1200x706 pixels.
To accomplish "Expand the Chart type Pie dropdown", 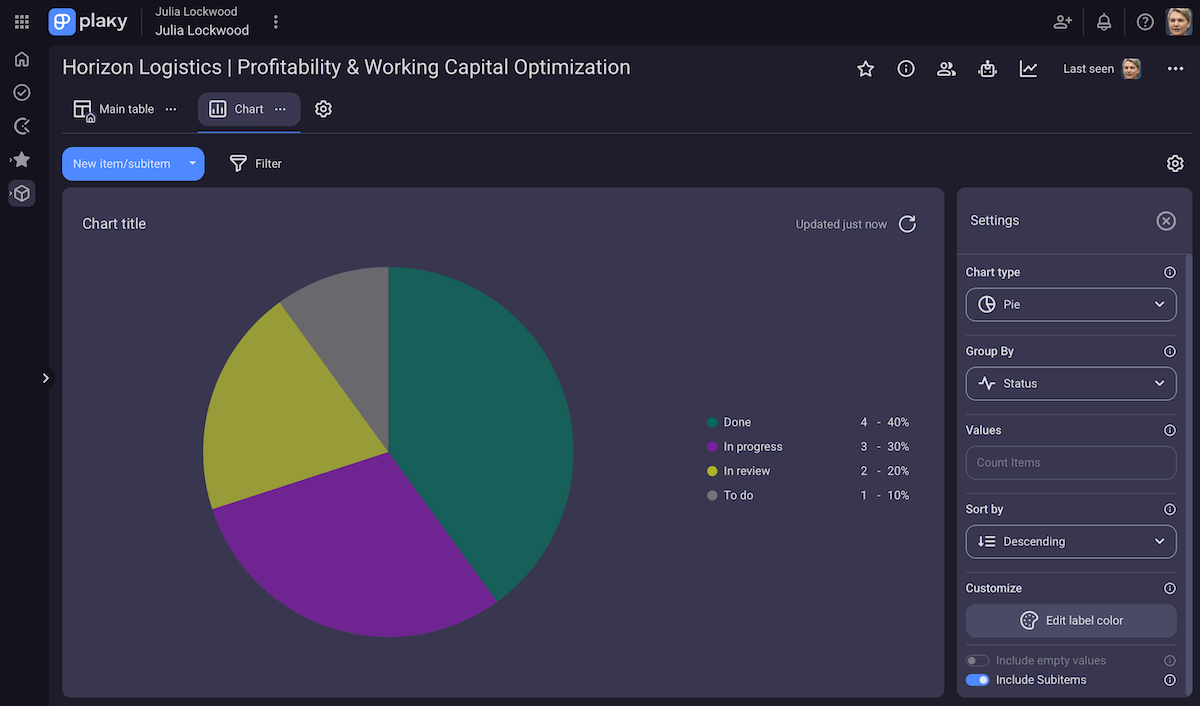I will tap(1070, 304).
